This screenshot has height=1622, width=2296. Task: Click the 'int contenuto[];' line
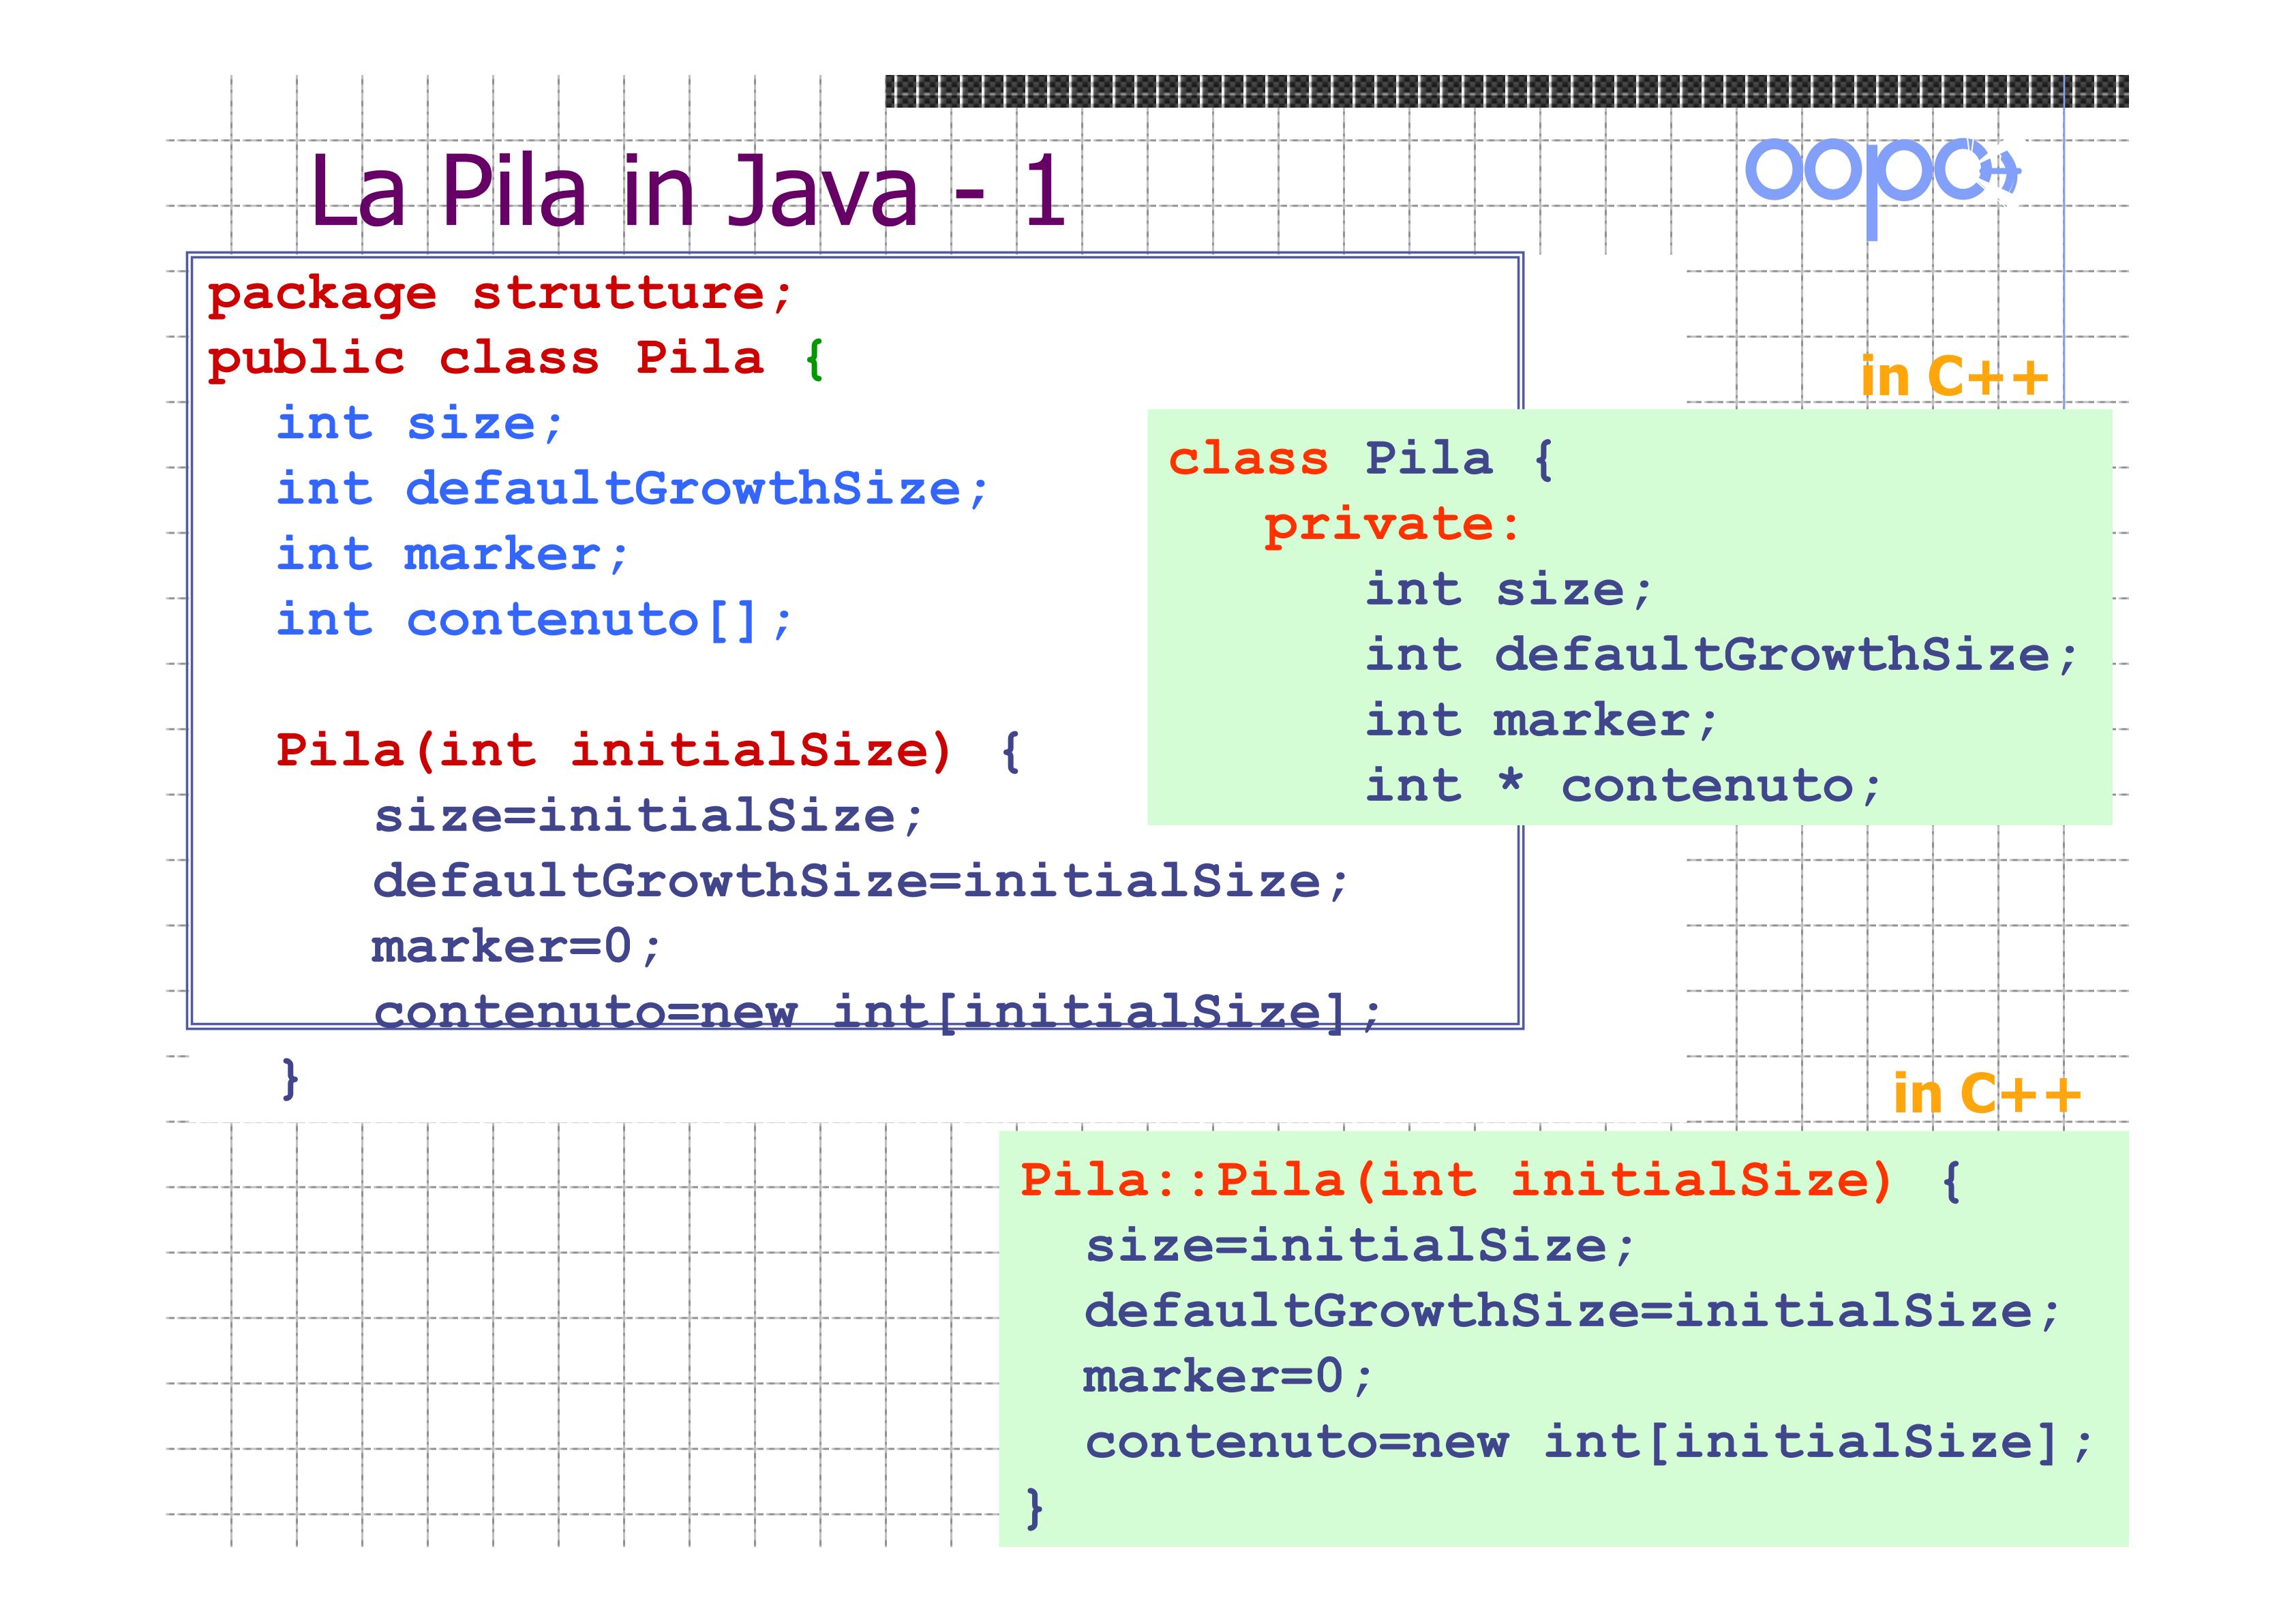pyautogui.click(x=534, y=620)
